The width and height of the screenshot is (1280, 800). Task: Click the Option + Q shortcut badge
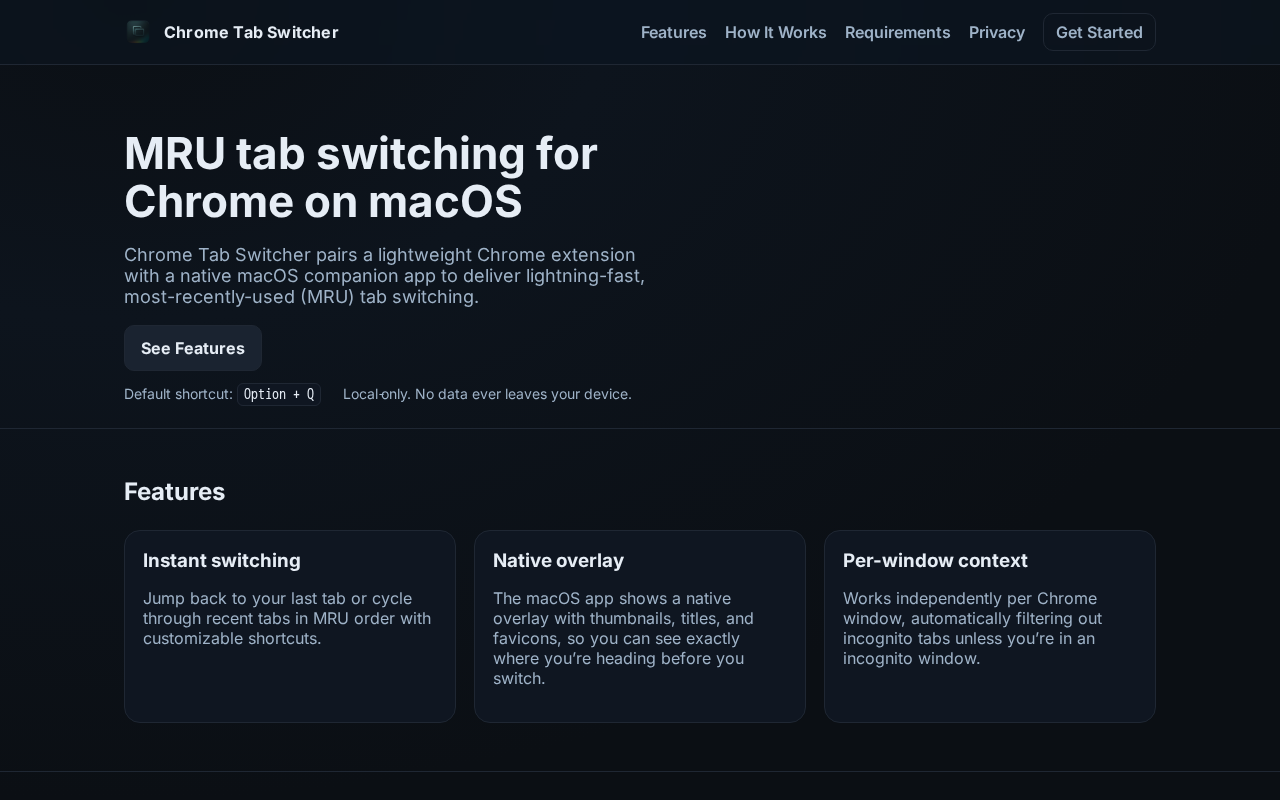click(279, 394)
